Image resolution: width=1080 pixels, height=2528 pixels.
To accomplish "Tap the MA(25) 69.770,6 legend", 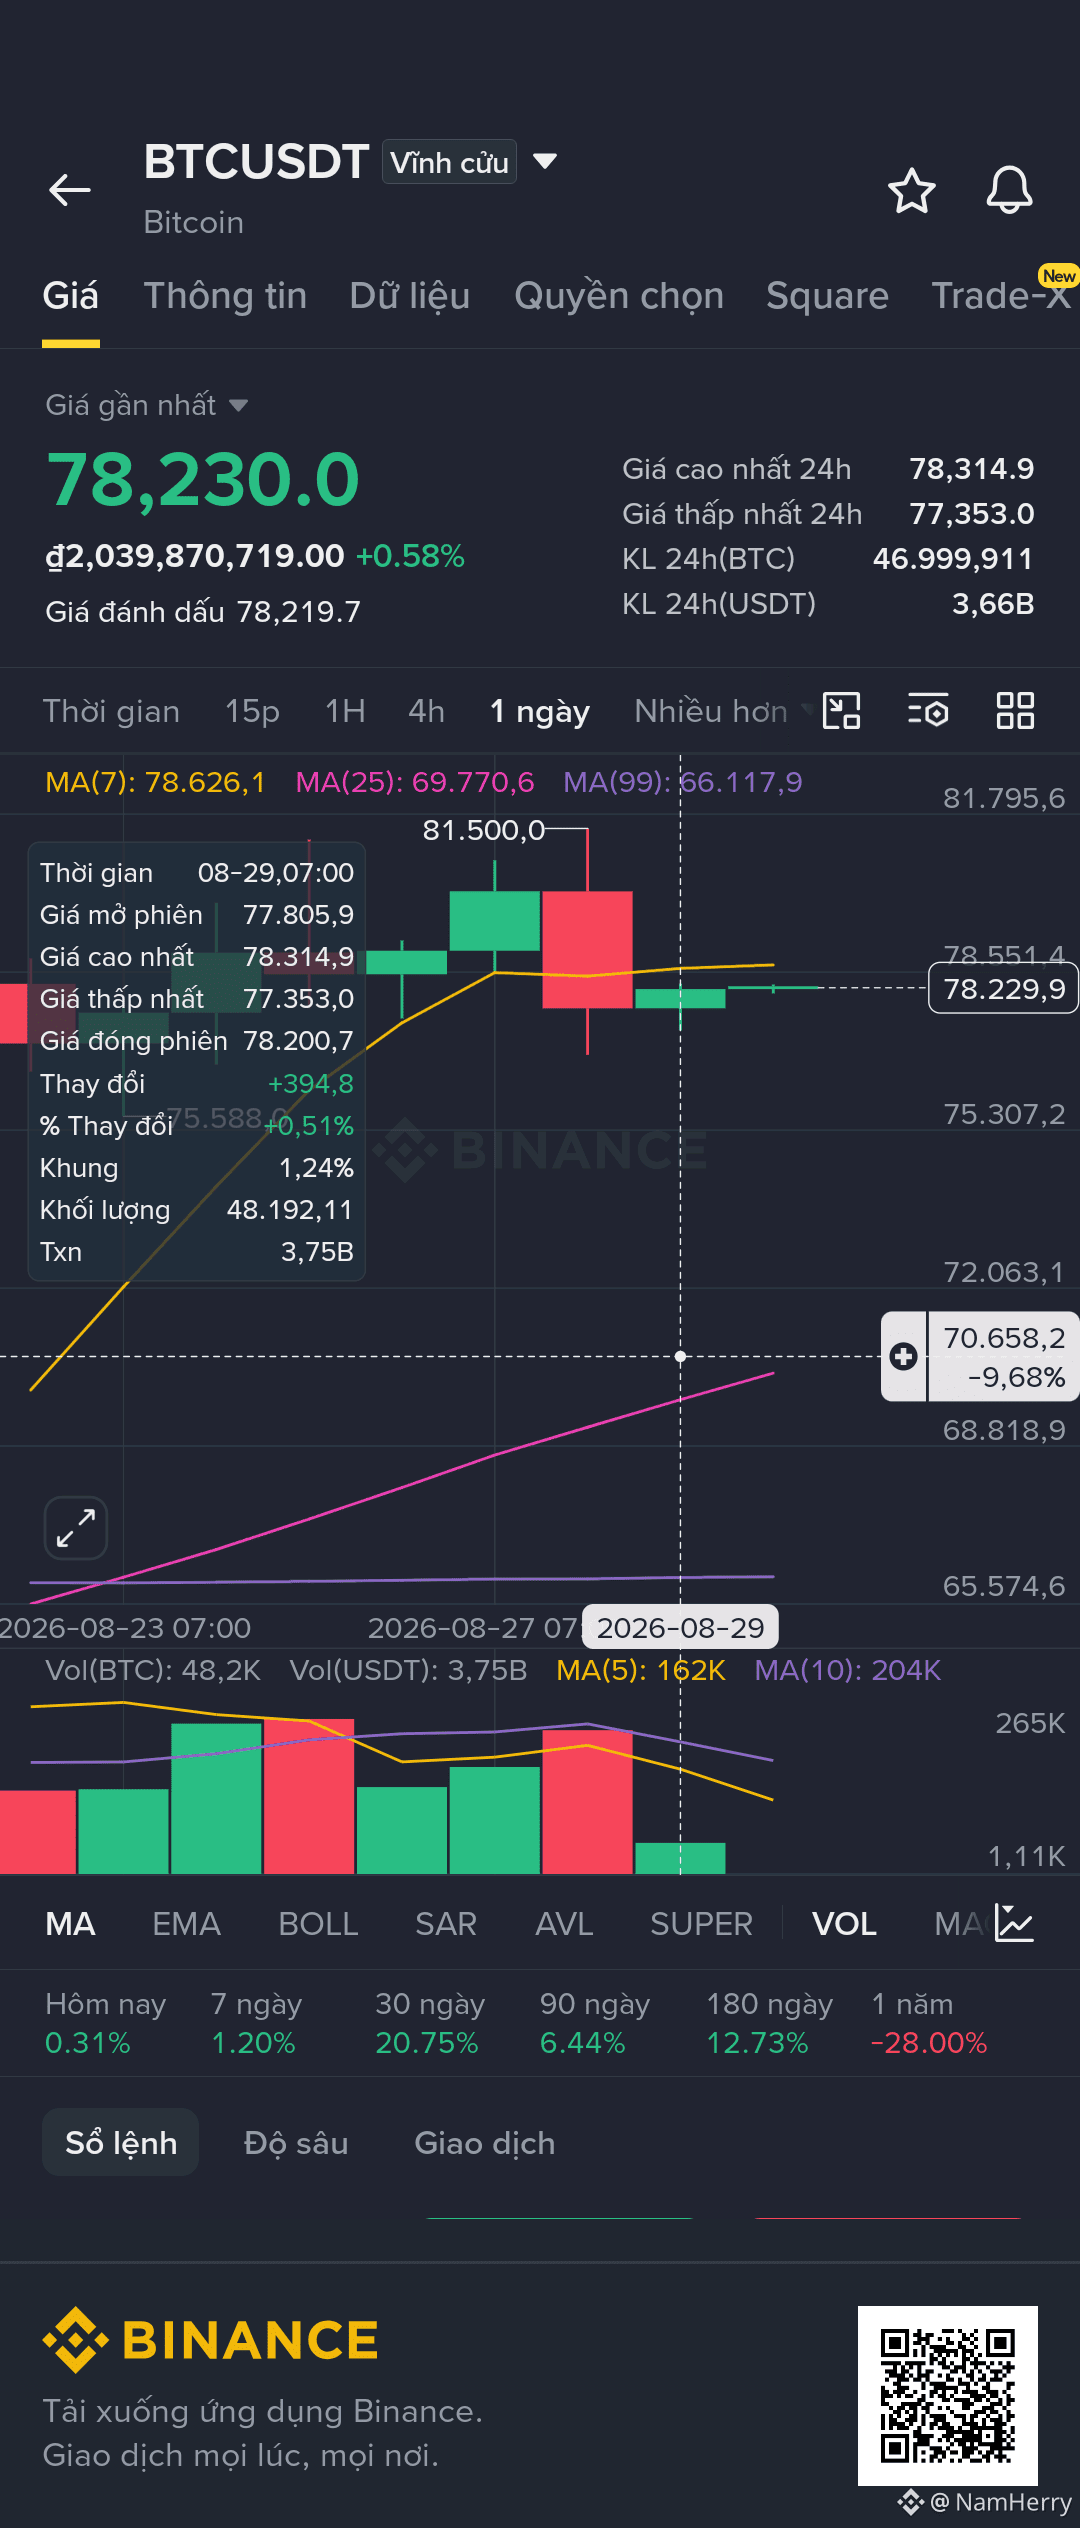I will click(415, 782).
